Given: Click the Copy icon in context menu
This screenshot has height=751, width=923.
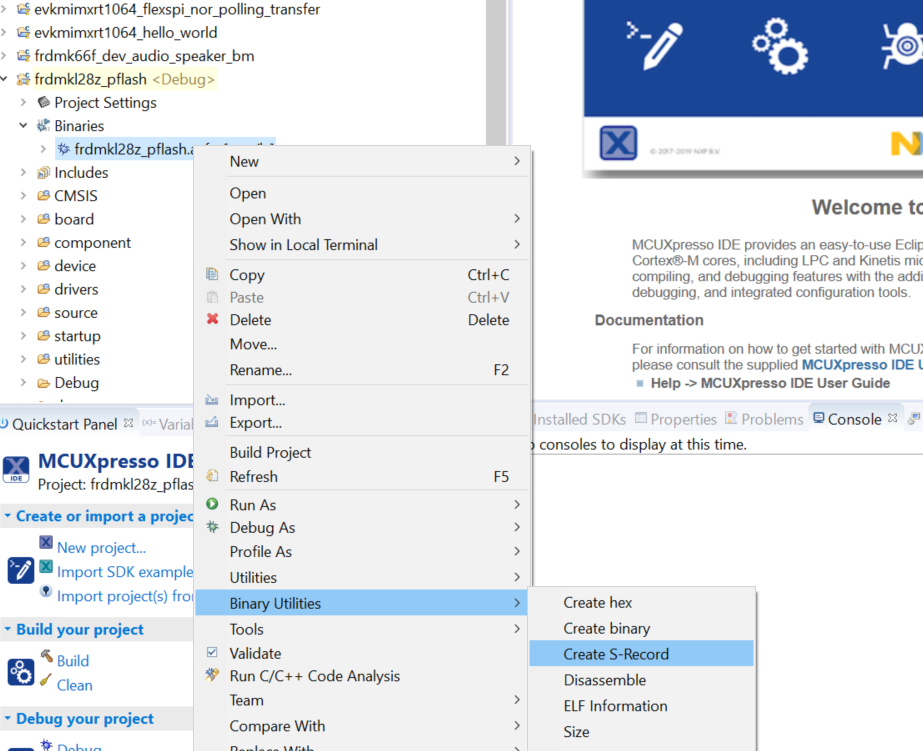Looking at the screenshot, I should tap(212, 274).
